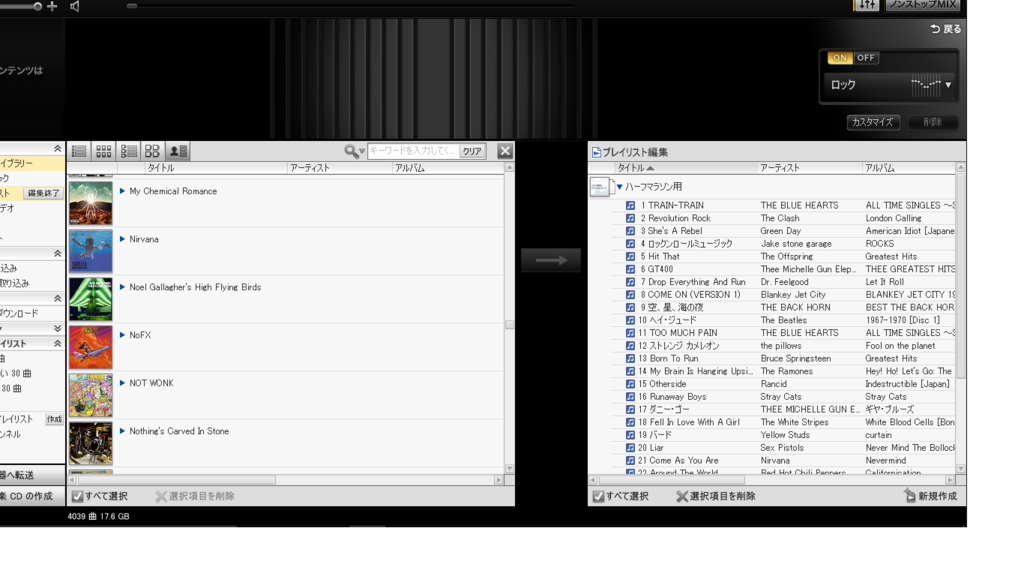Select the NOT WONK album thumbnail

91,395
